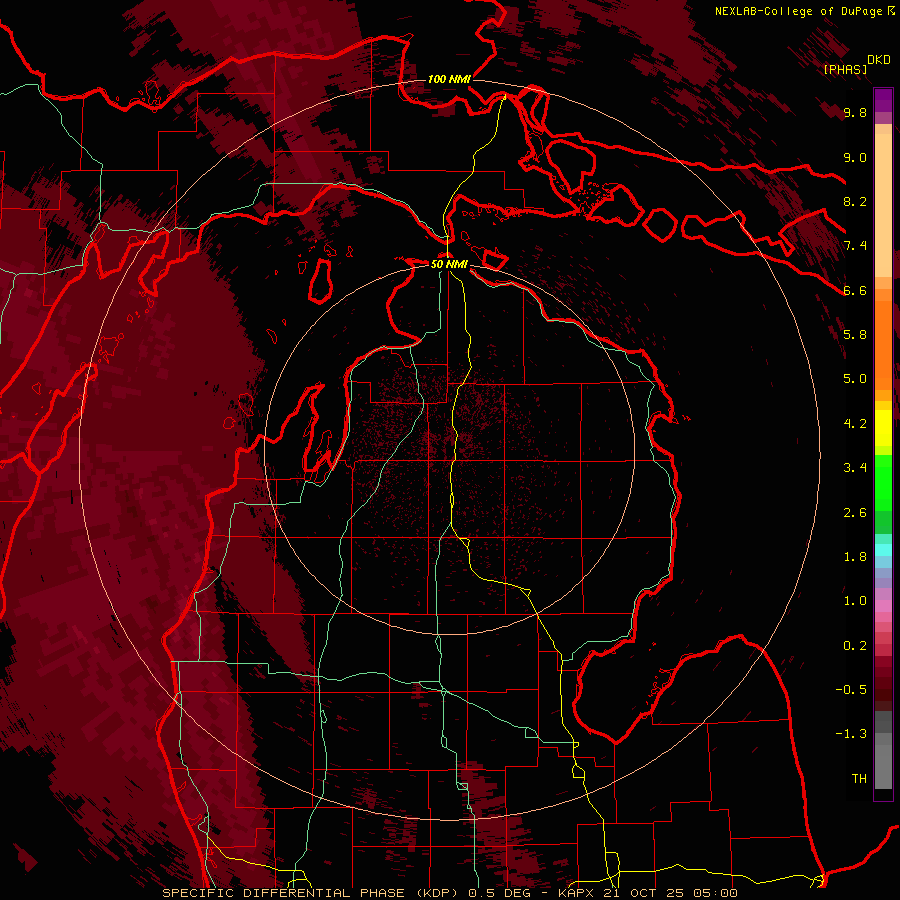Click the 2.6 legend value
The width and height of the screenshot is (900, 900).
click(x=855, y=513)
